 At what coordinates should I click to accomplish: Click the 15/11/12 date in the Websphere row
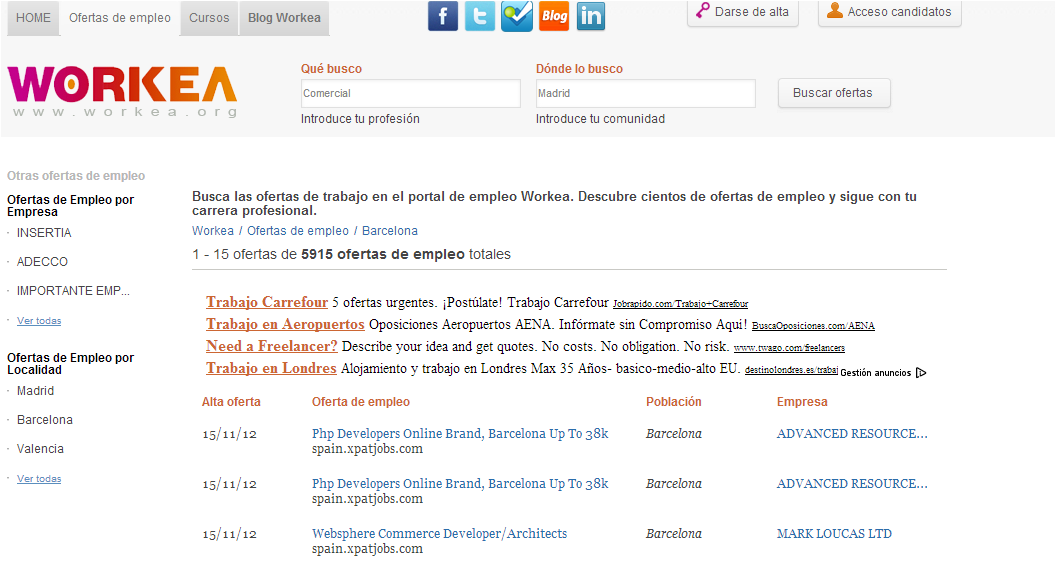230,534
